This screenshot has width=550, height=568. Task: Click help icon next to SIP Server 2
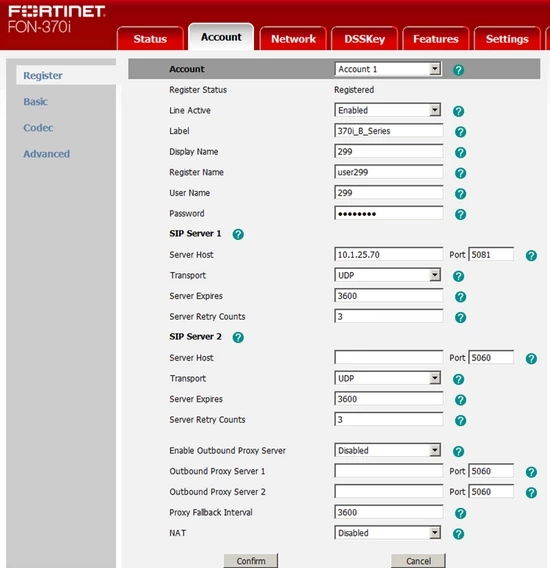pos(238,337)
